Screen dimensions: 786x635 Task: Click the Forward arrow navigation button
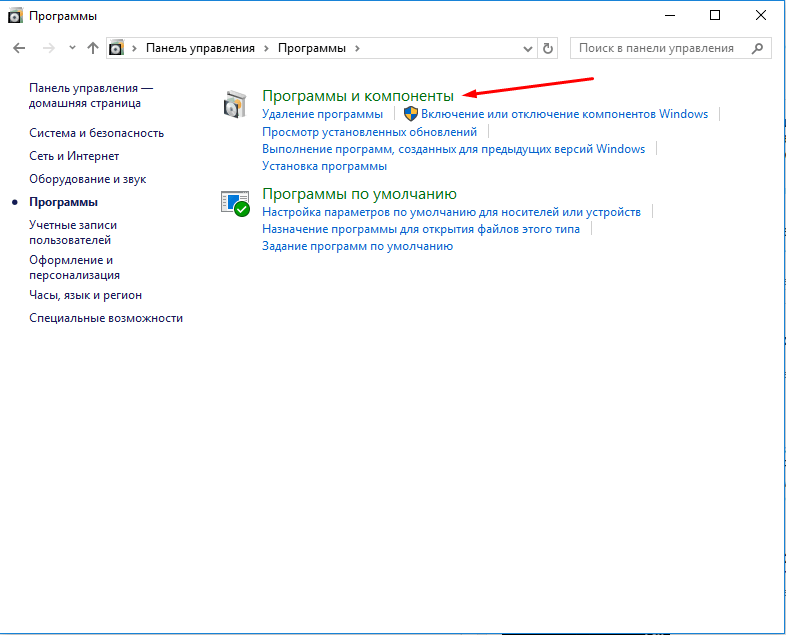tap(49, 48)
